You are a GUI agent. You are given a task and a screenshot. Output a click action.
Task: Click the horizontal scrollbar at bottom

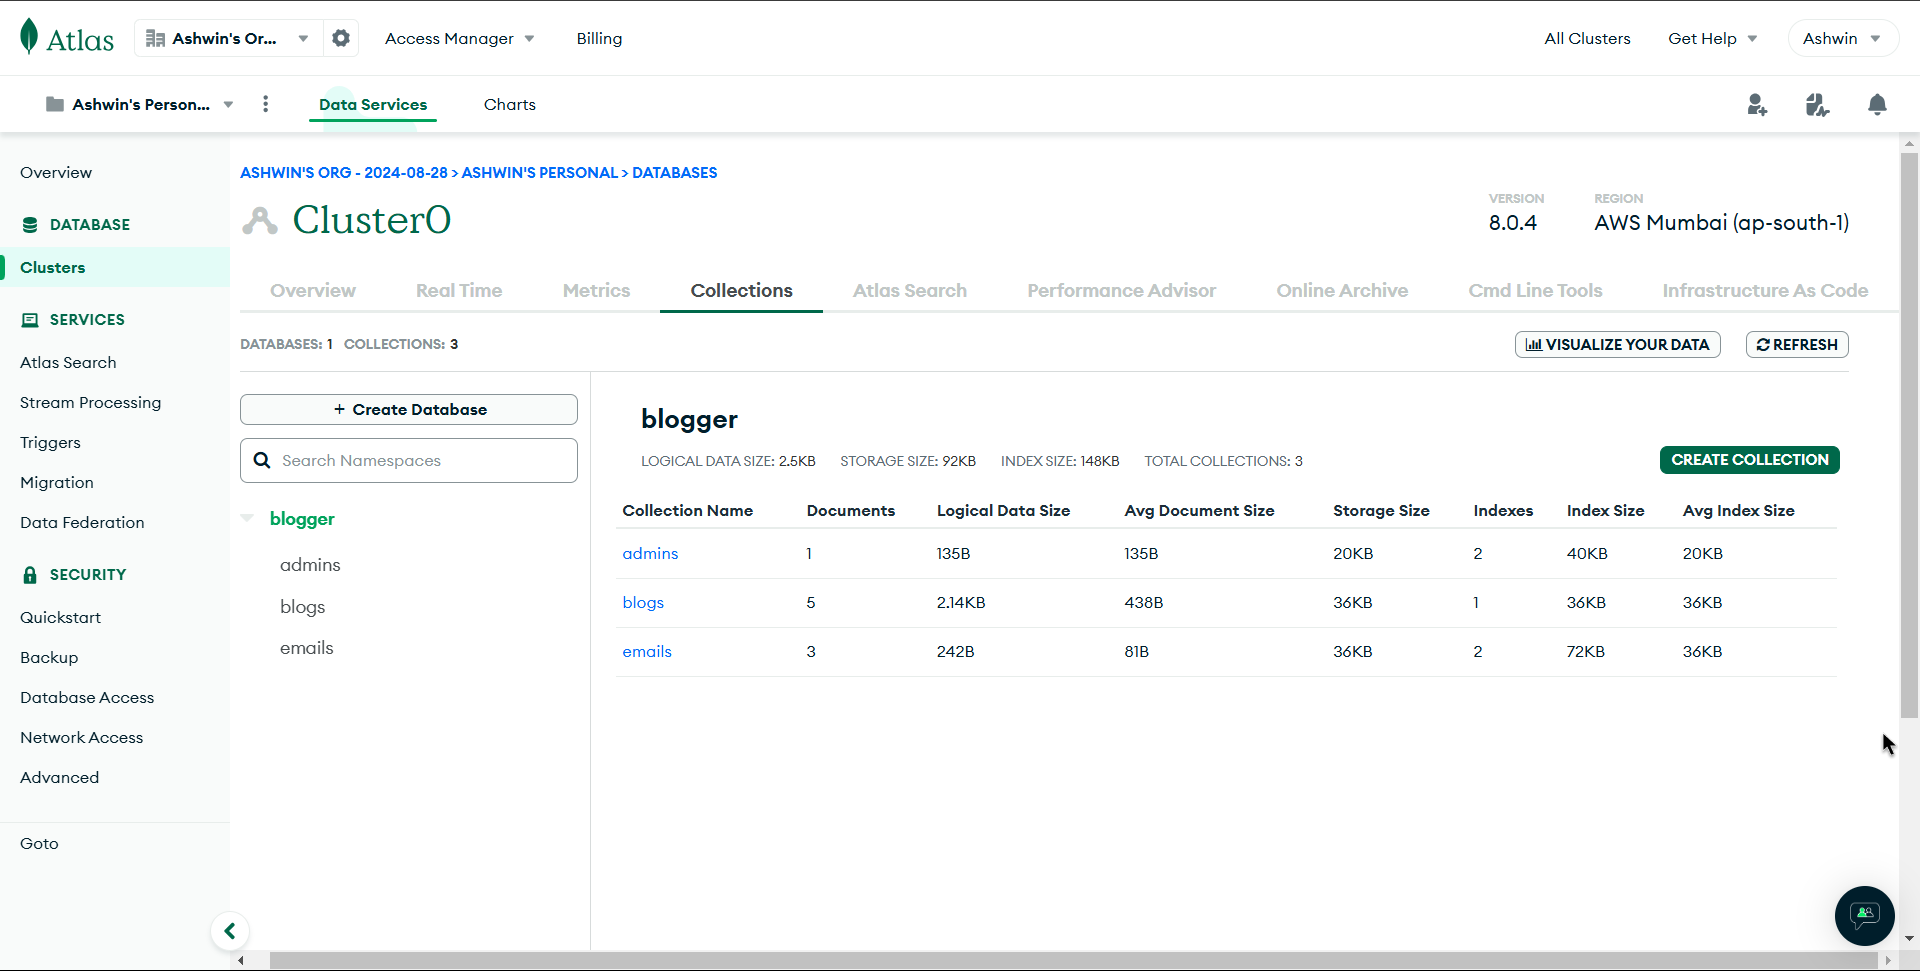(1074, 960)
